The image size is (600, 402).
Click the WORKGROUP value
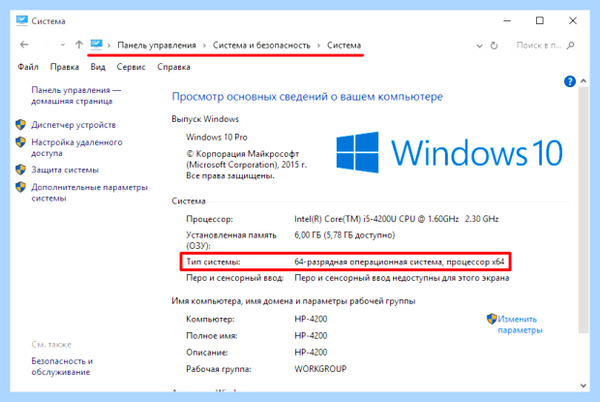(320, 369)
